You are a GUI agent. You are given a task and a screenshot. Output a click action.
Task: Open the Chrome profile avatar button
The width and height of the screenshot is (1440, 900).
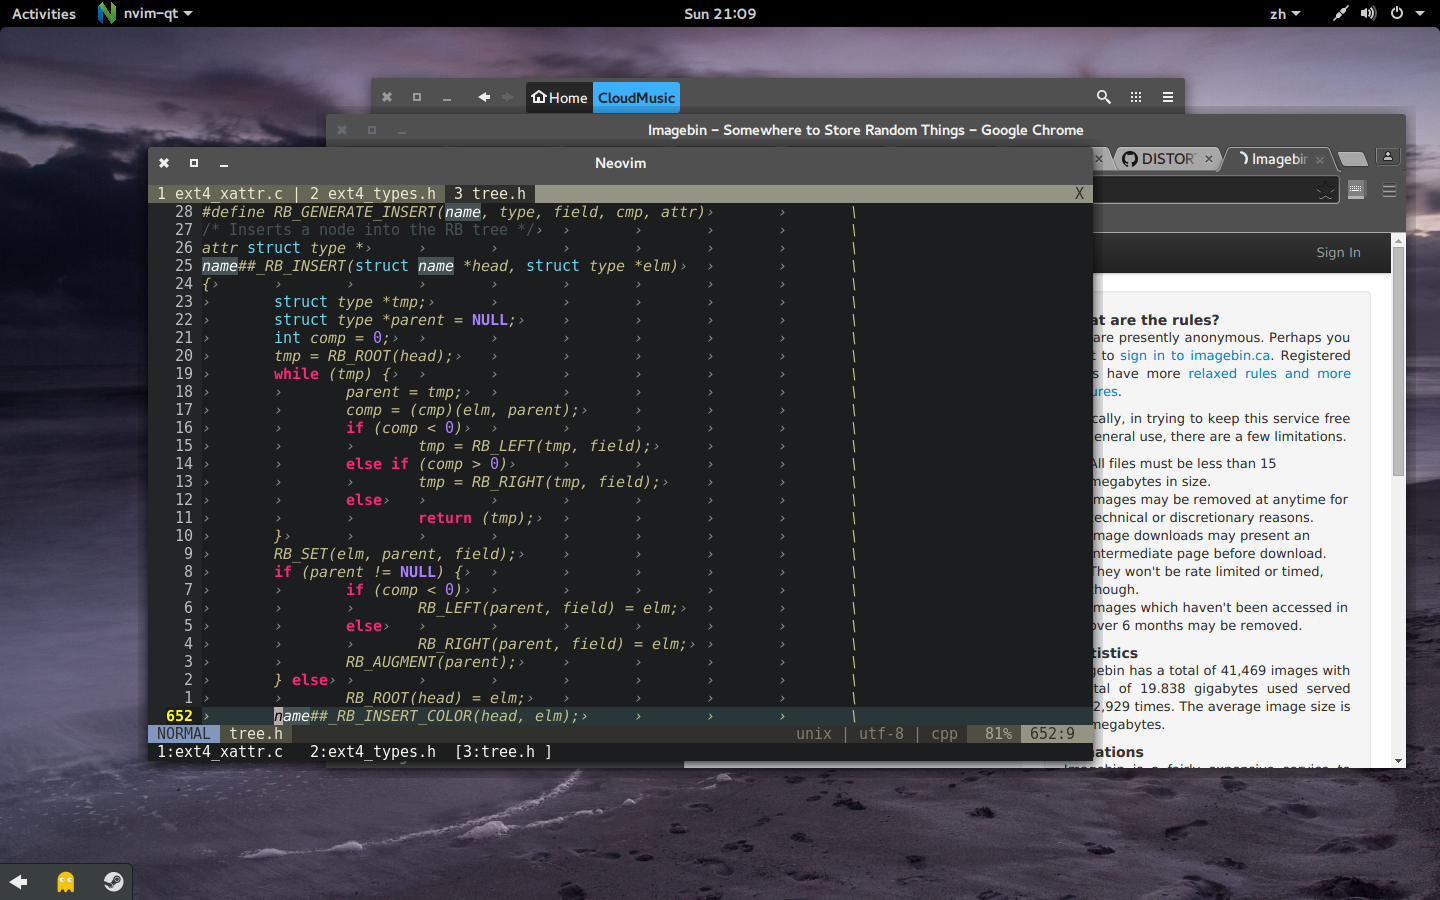pos(1388,156)
